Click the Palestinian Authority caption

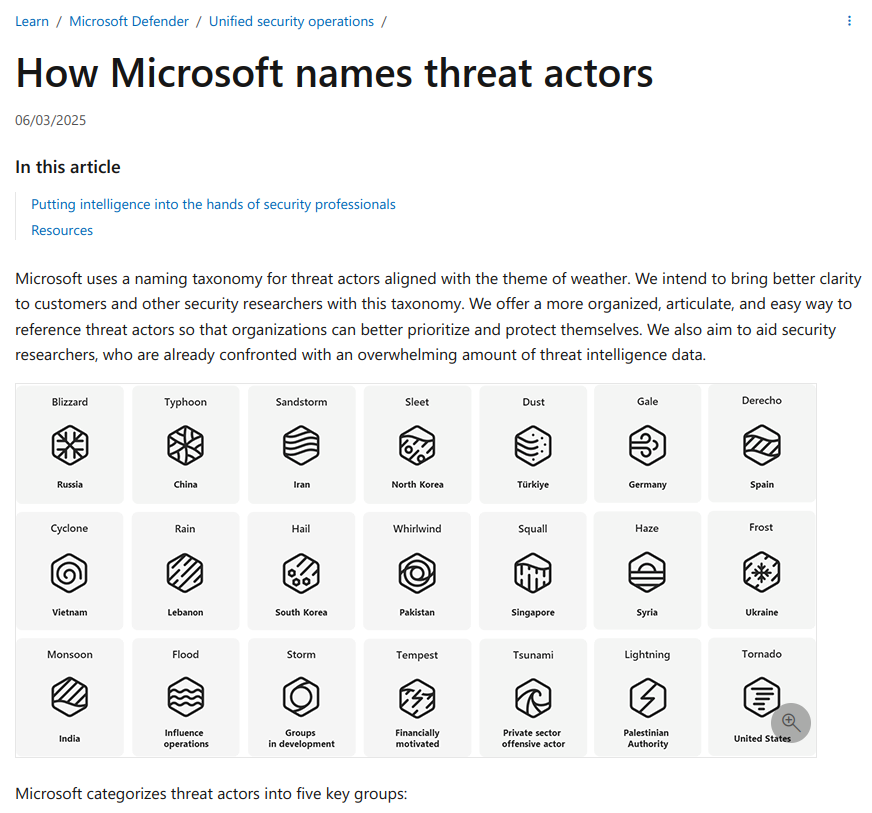pos(647,738)
